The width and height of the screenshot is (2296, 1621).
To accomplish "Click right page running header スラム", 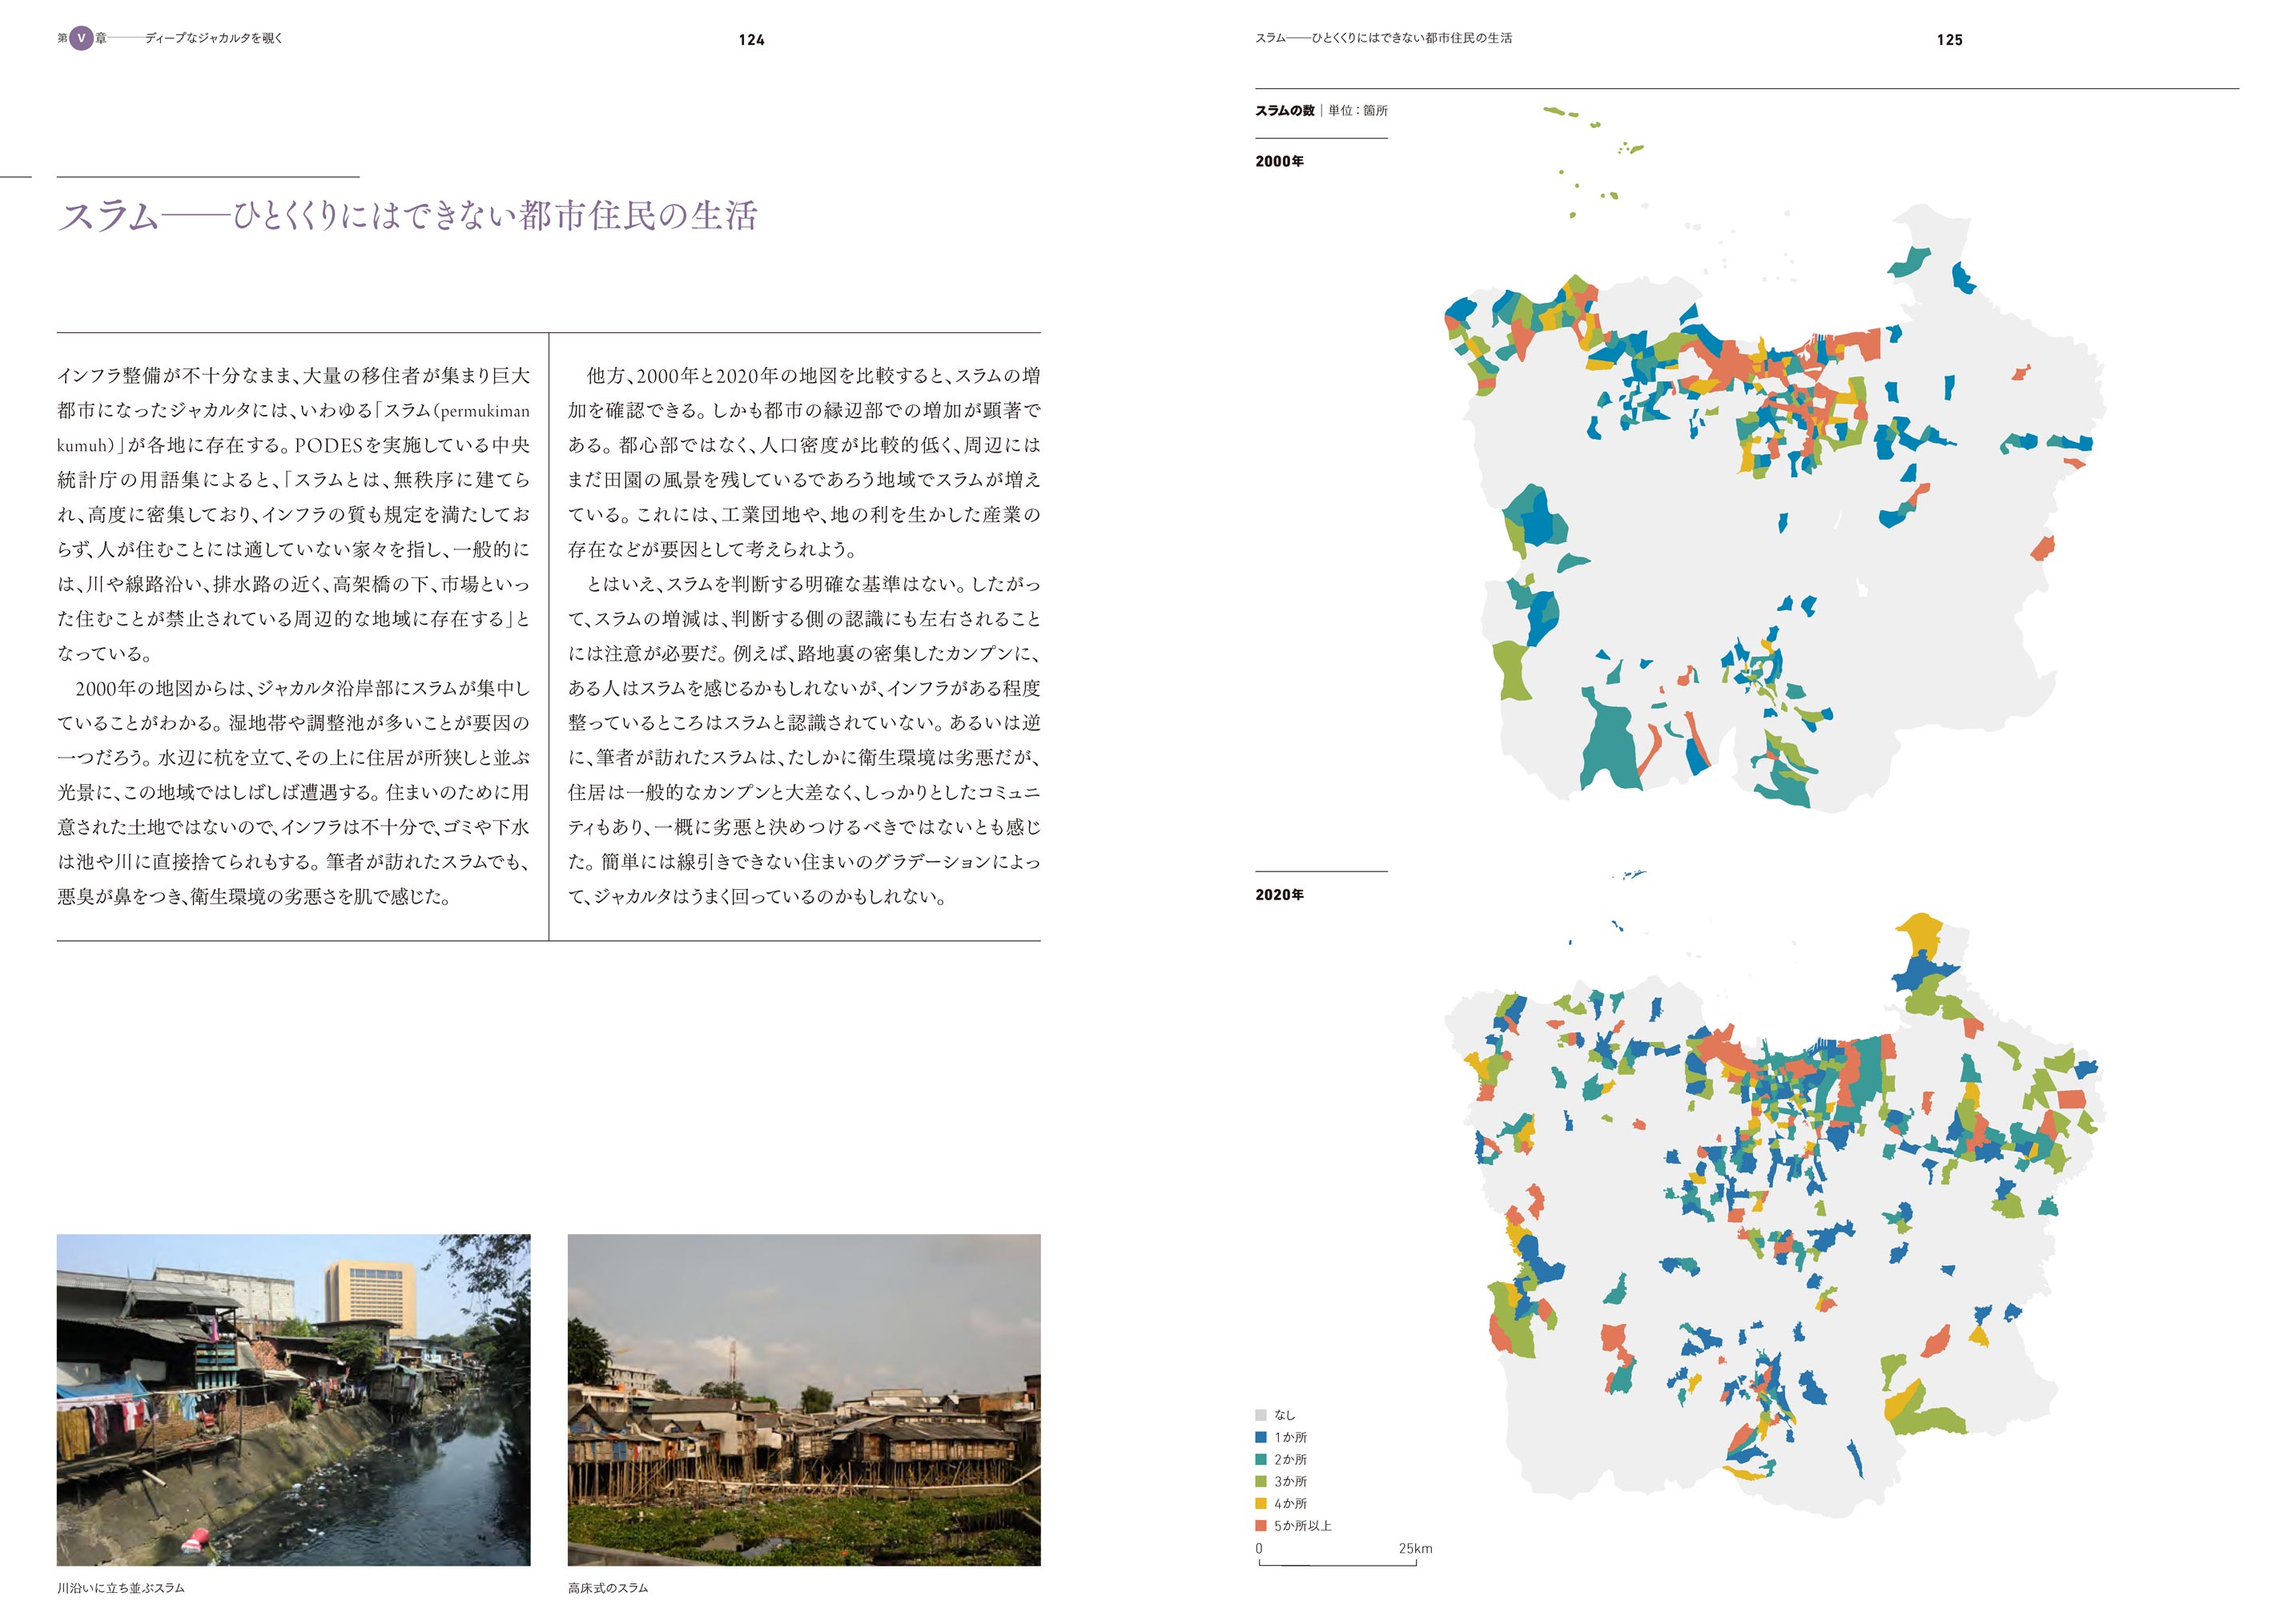I will click(x=1383, y=38).
